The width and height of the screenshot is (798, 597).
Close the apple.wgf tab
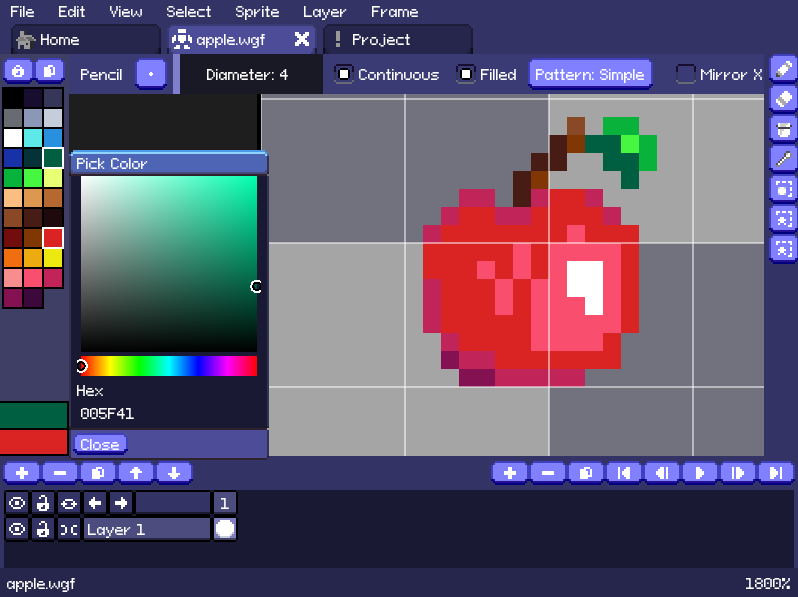(x=302, y=39)
